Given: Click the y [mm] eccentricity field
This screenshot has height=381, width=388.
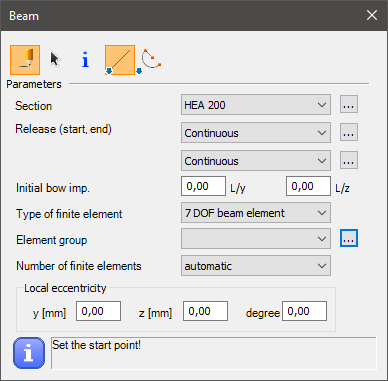Looking at the screenshot, I should [98, 311].
